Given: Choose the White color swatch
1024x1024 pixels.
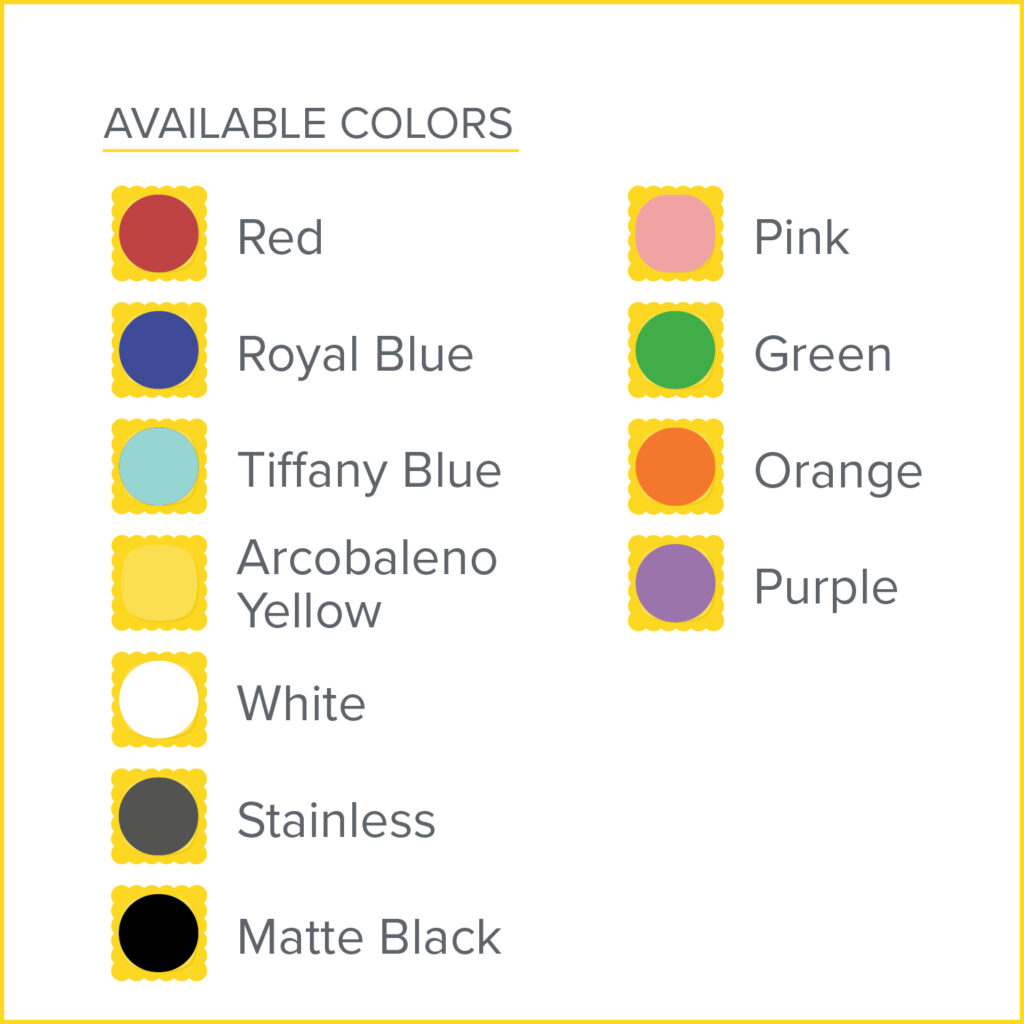Looking at the screenshot, I should pyautogui.click(x=158, y=700).
